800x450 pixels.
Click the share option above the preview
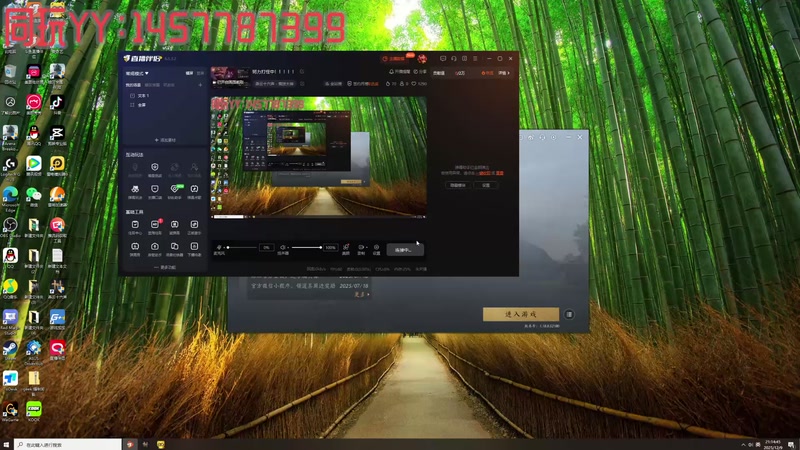coord(420,72)
